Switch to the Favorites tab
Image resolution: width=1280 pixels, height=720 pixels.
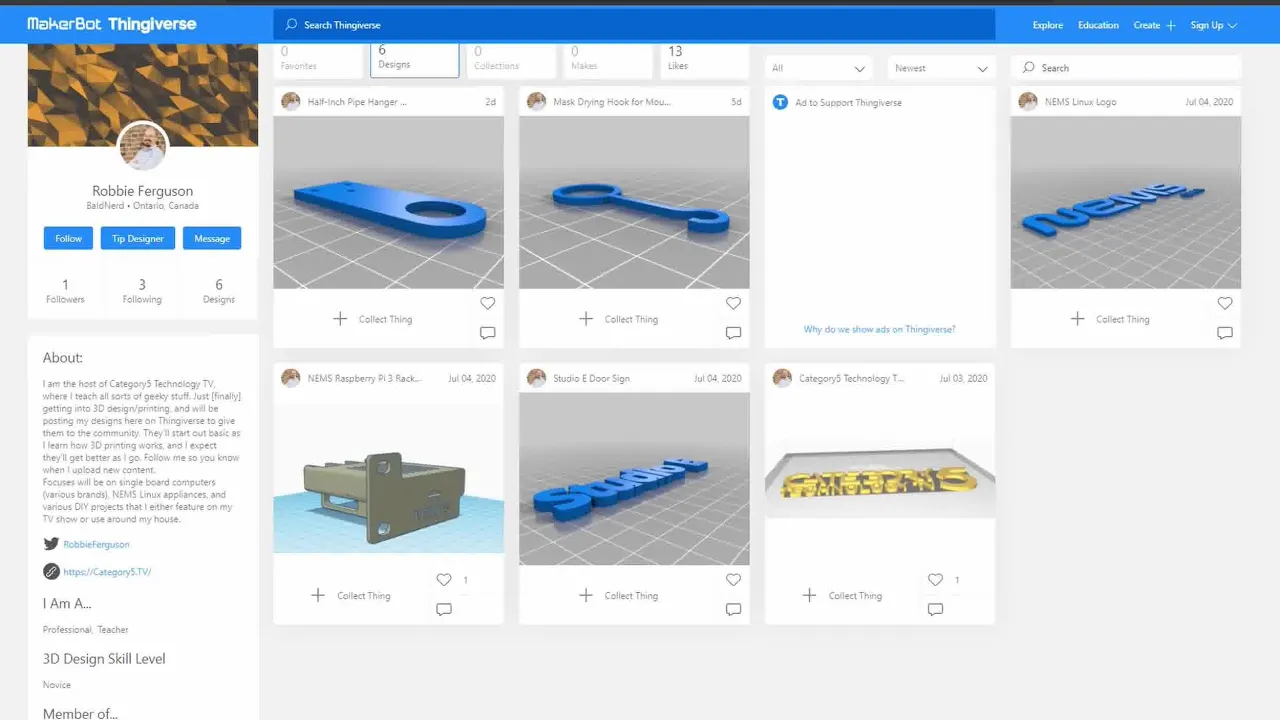(317, 58)
